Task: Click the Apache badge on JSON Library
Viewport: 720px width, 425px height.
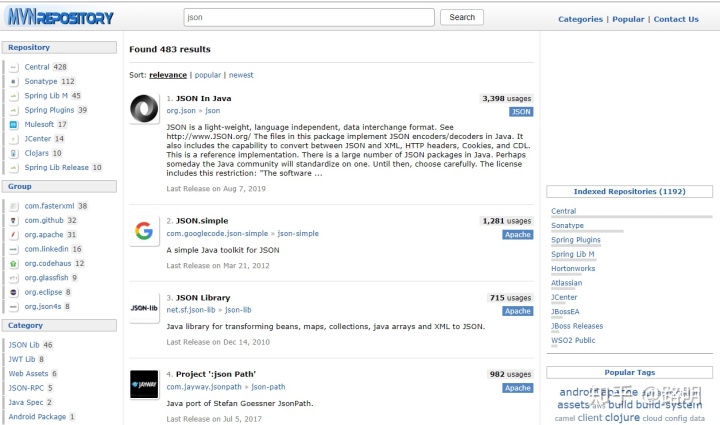Action: tap(518, 311)
